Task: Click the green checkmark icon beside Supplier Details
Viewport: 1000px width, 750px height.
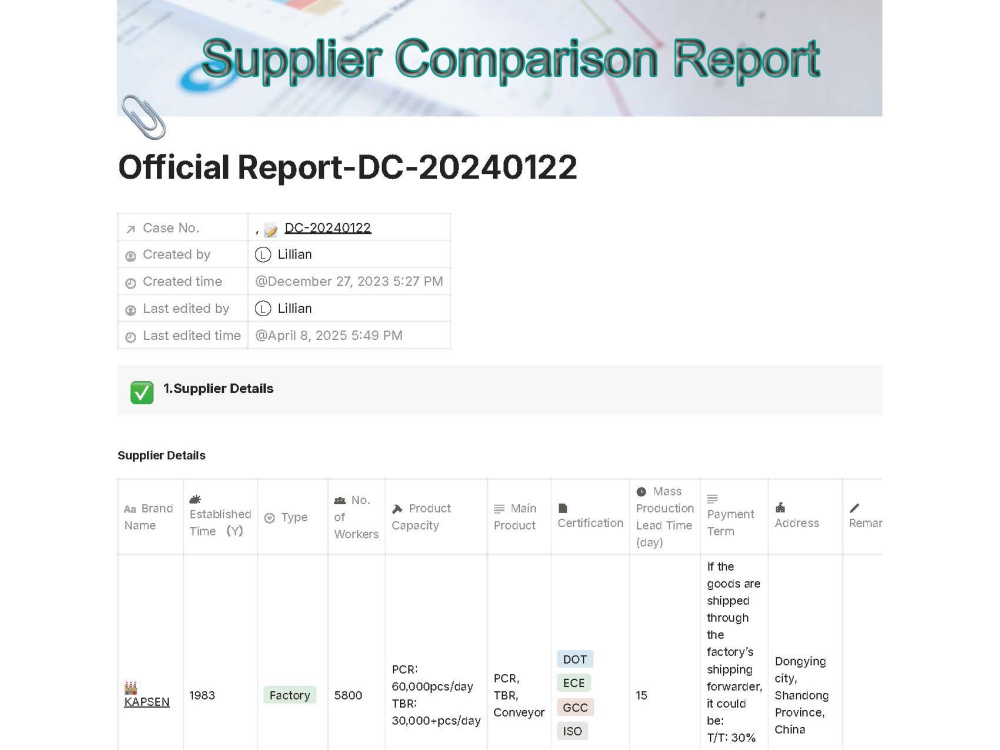Action: 142,392
